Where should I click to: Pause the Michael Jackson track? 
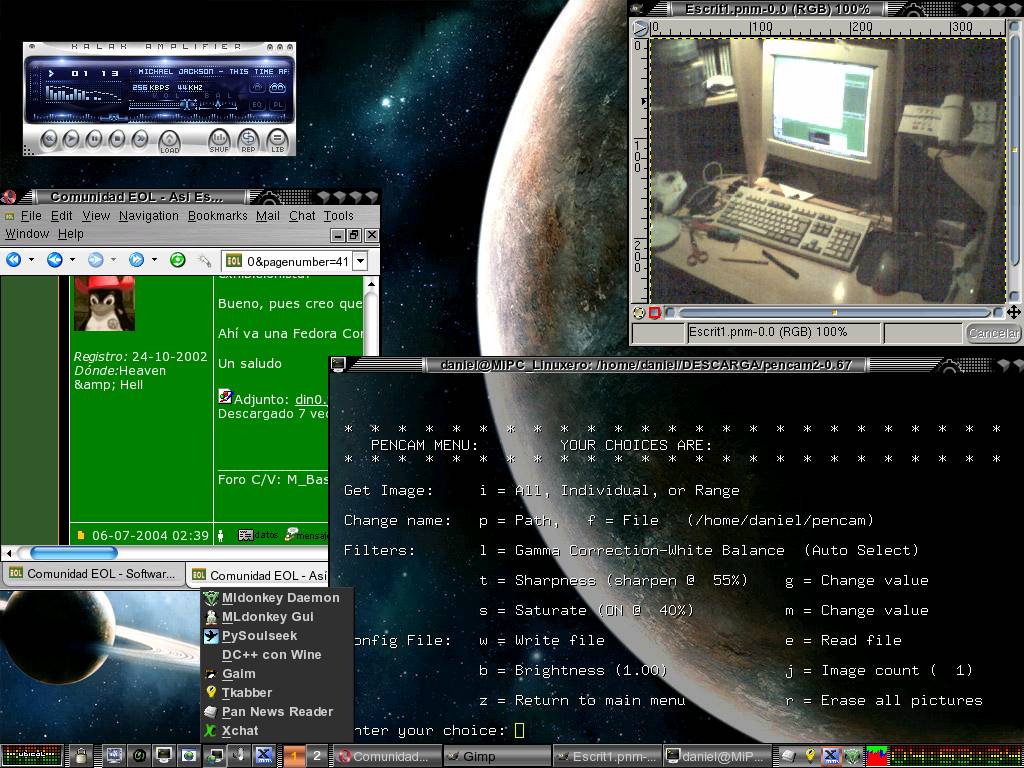click(x=94, y=139)
